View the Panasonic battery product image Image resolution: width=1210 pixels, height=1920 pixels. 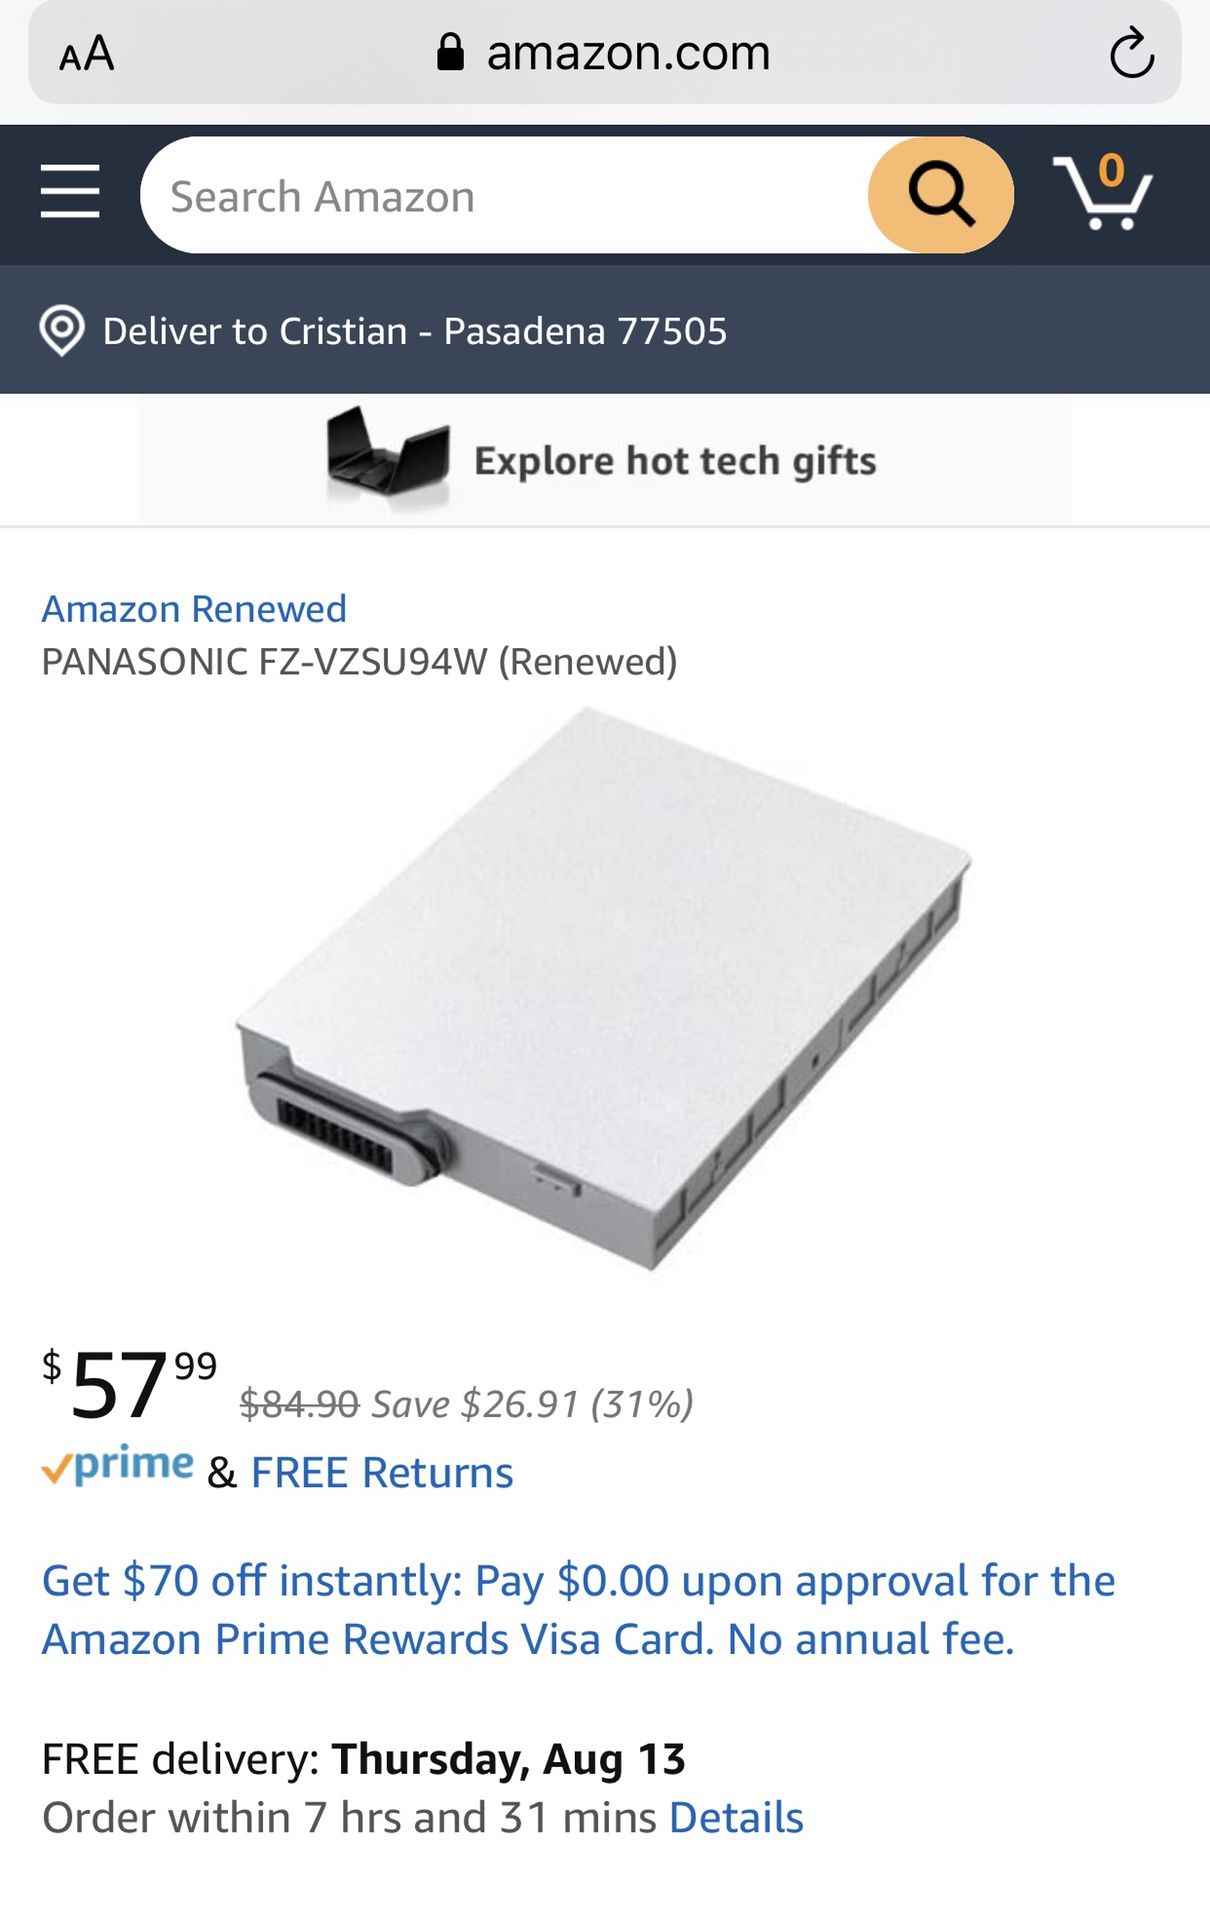(x=604, y=988)
